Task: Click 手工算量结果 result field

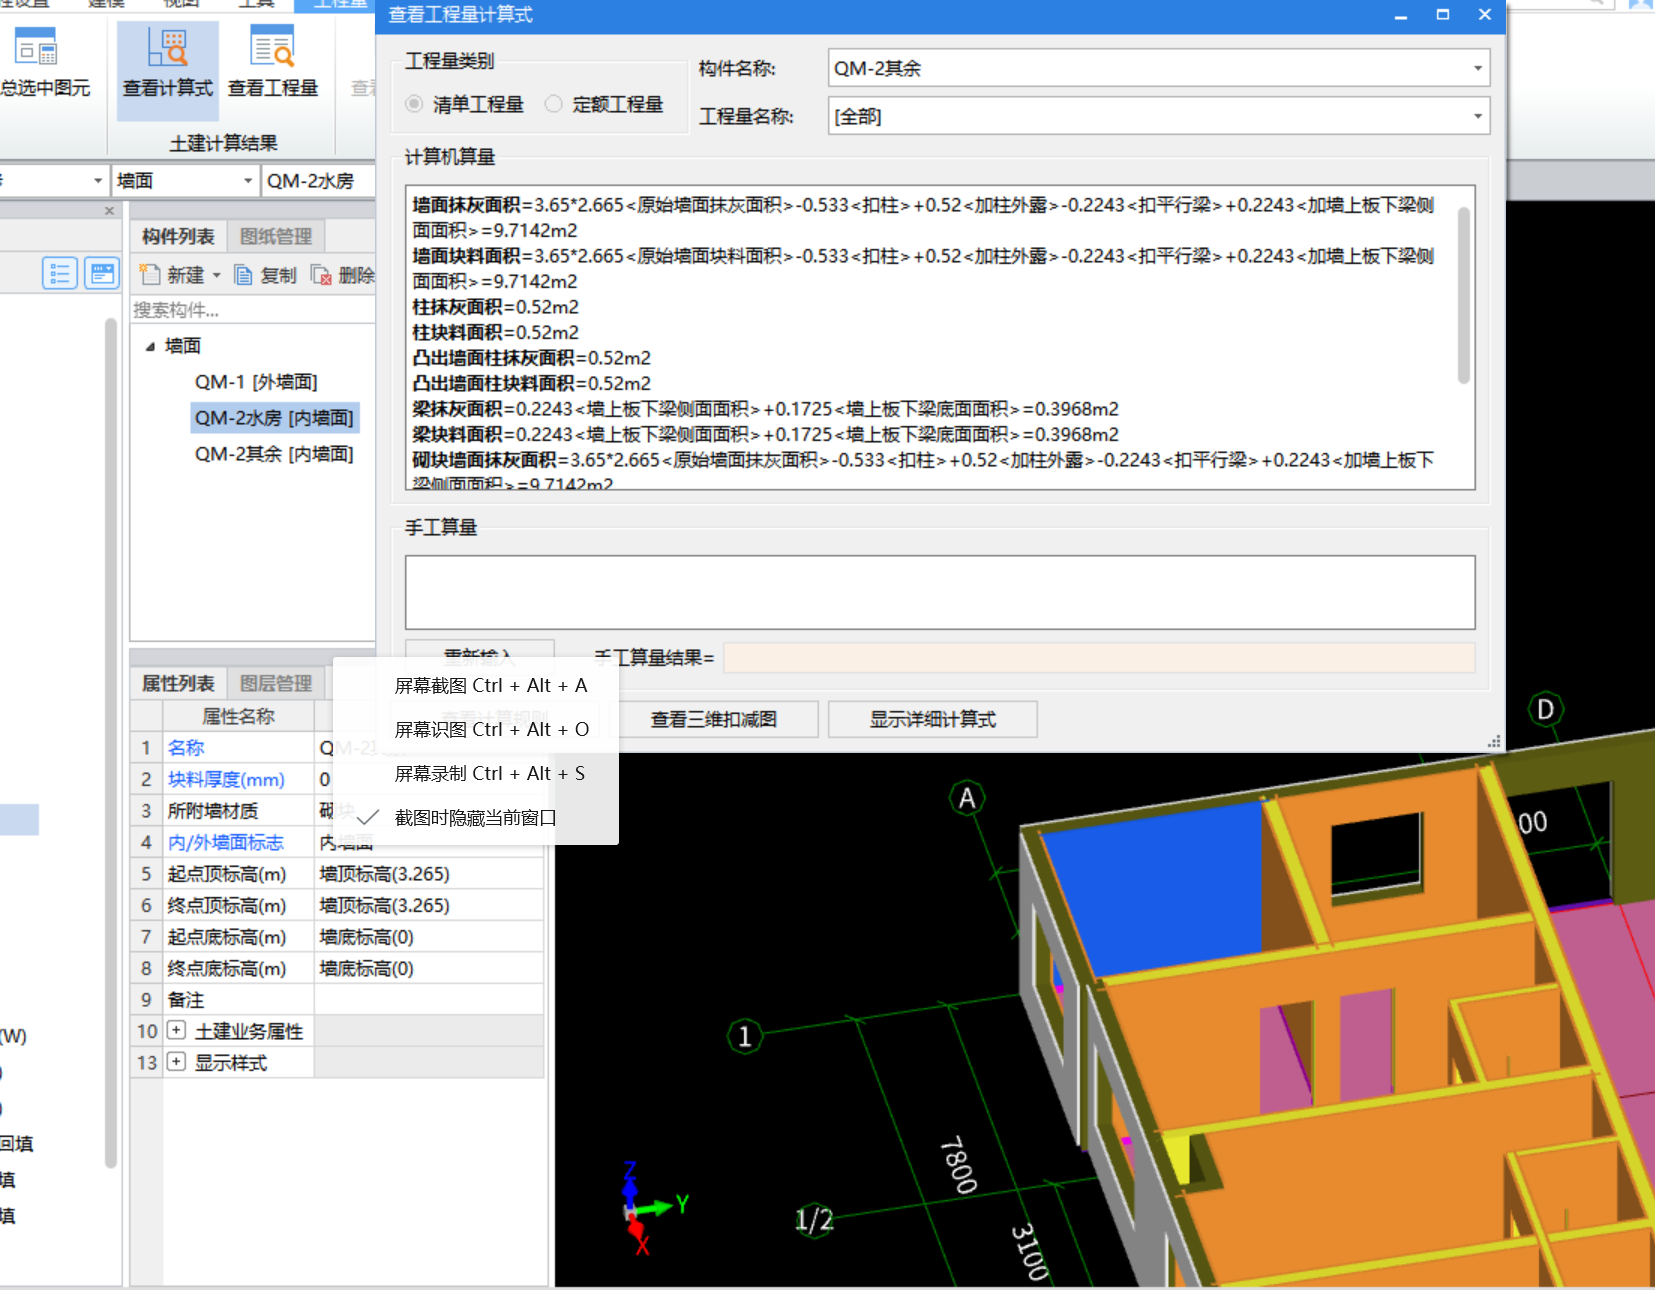Action: pos(1099,657)
